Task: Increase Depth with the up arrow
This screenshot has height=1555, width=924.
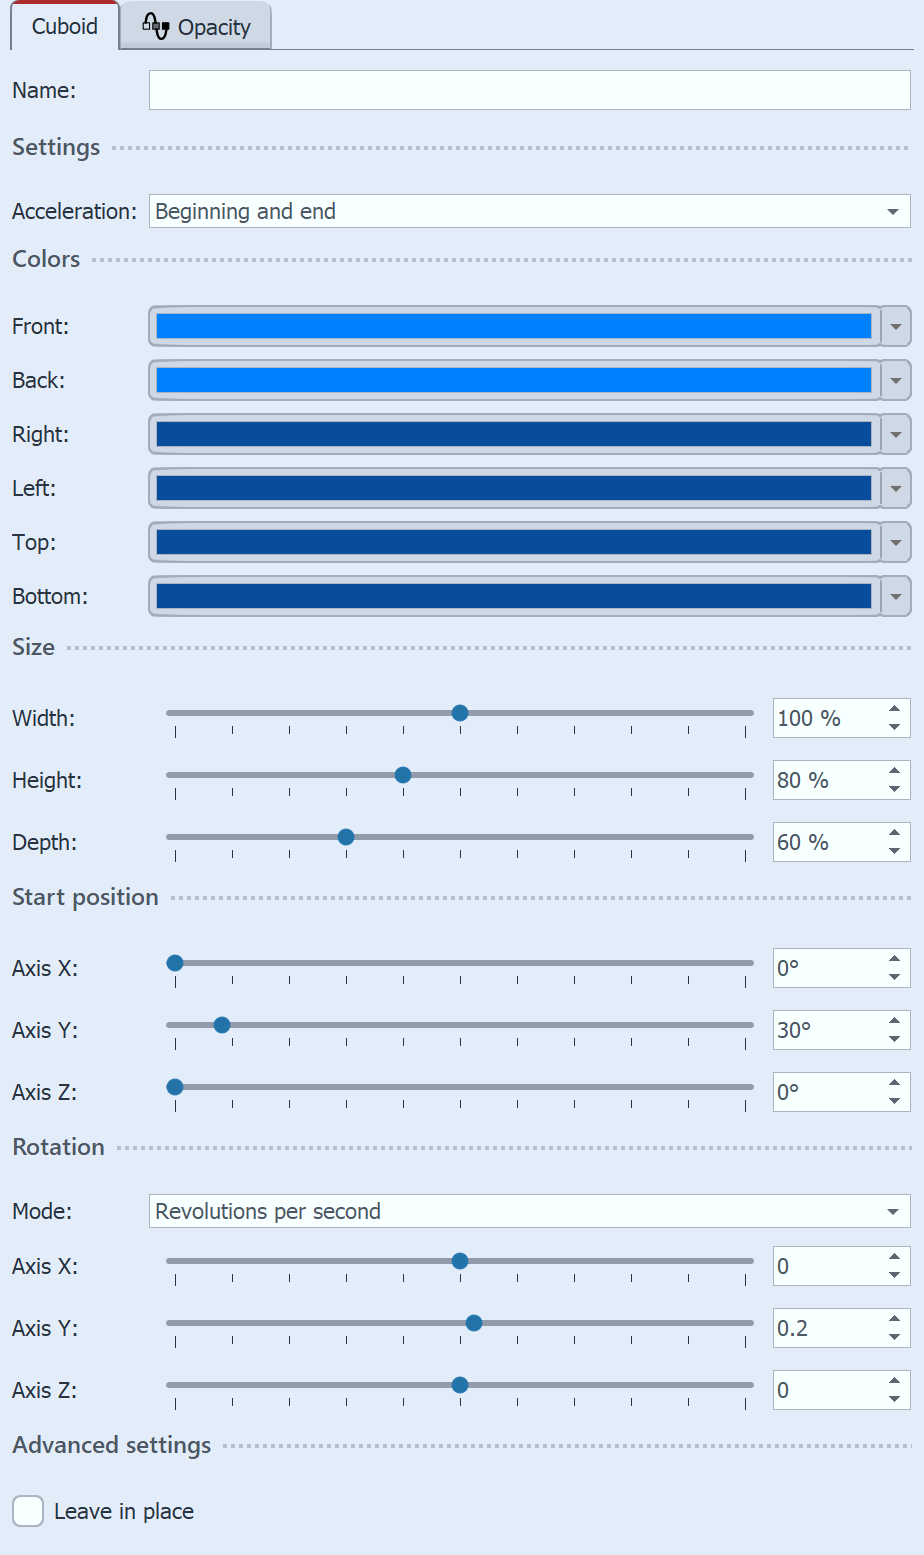Action: 894,833
